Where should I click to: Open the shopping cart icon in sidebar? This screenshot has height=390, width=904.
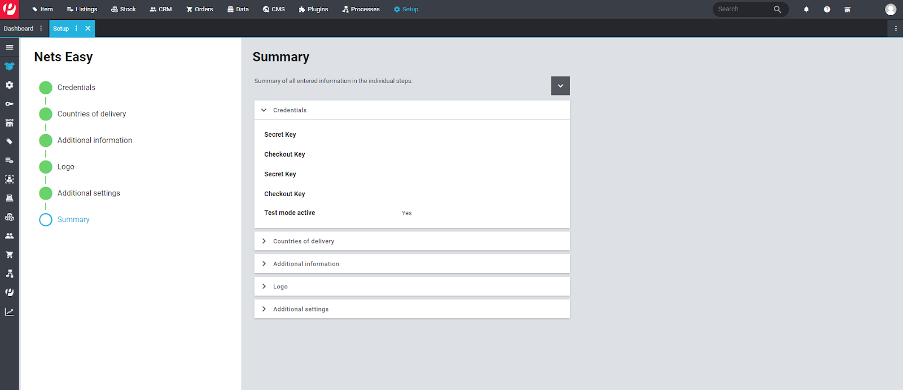pyautogui.click(x=9, y=254)
